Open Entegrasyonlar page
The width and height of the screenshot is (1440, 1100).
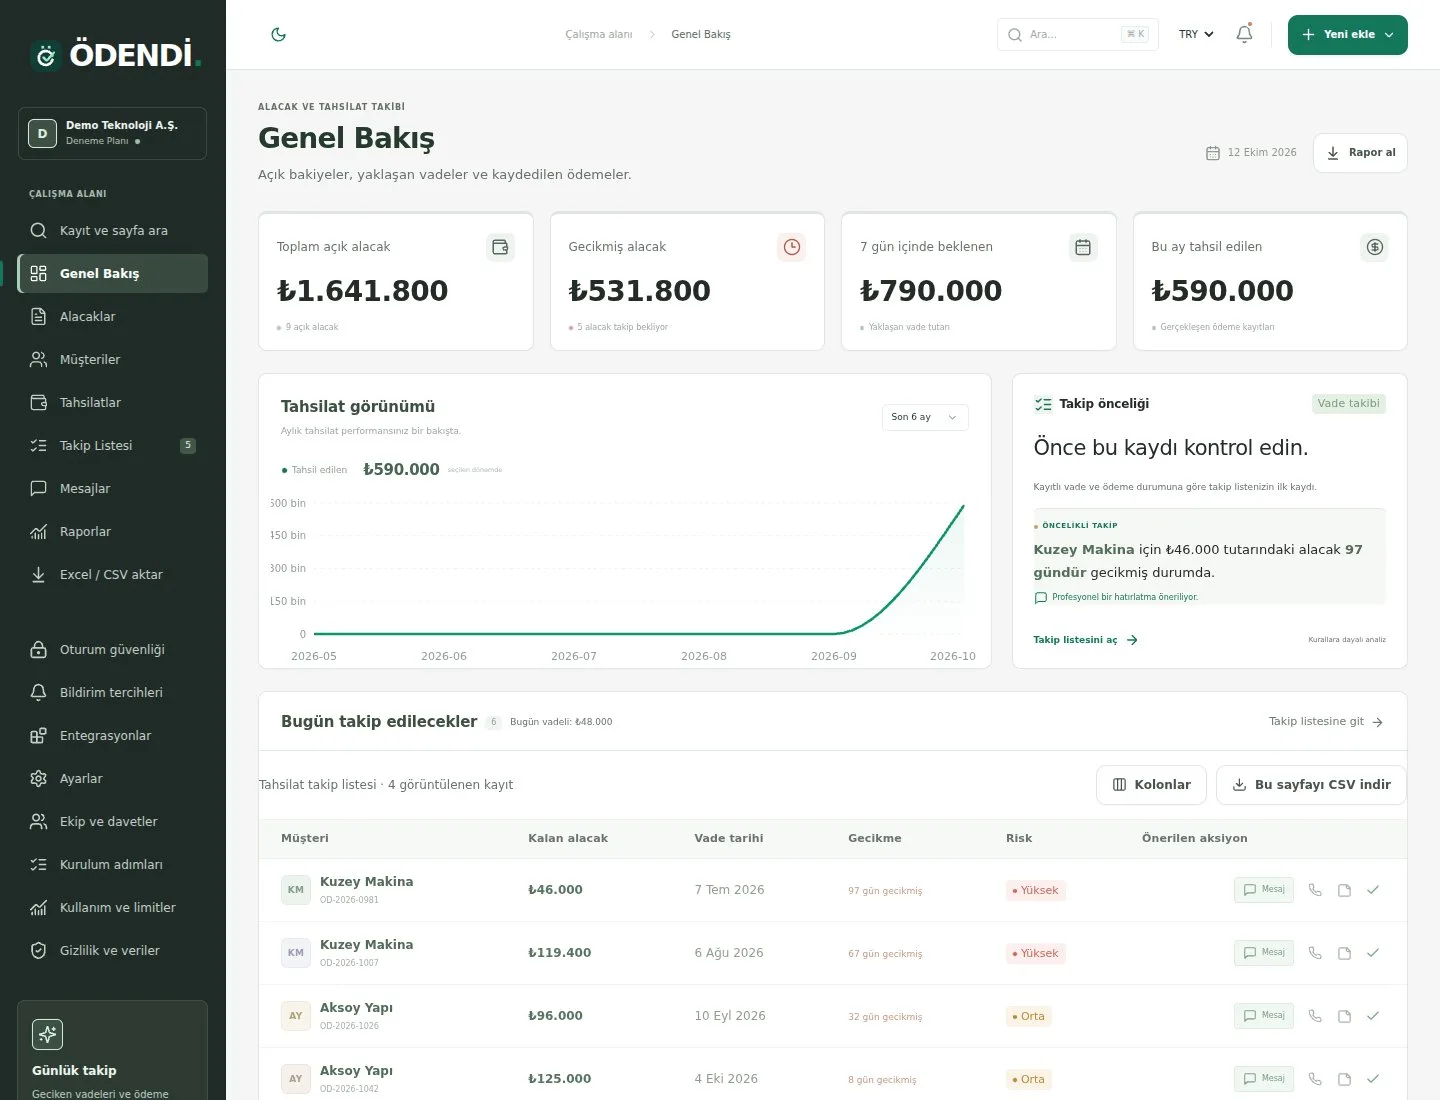click(112, 735)
